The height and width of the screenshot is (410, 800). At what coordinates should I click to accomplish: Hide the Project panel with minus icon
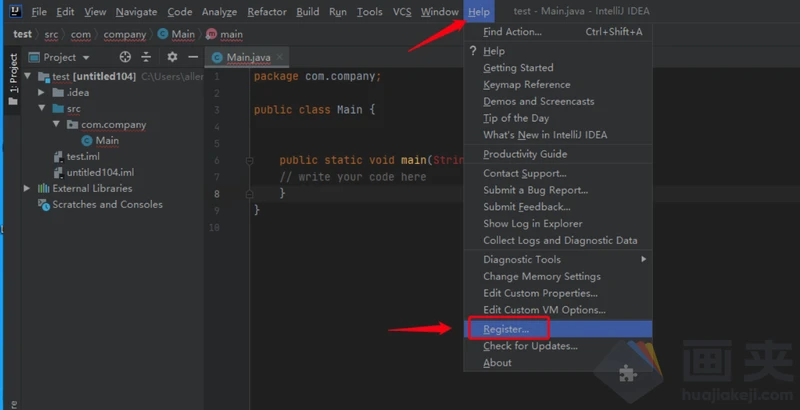coord(193,57)
